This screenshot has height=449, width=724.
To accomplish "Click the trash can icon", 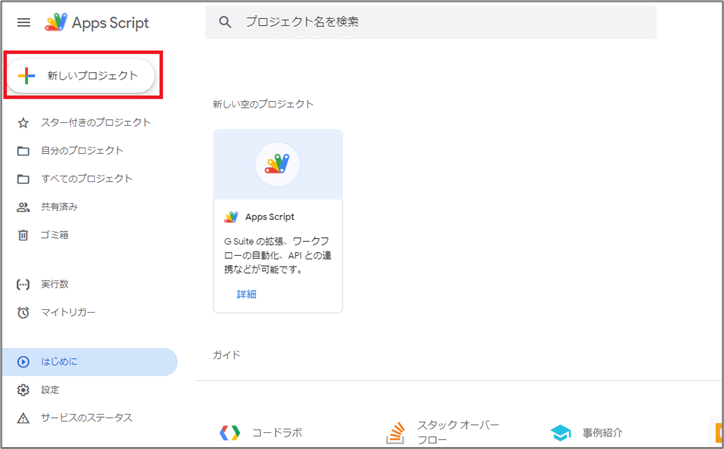I will pos(23,236).
